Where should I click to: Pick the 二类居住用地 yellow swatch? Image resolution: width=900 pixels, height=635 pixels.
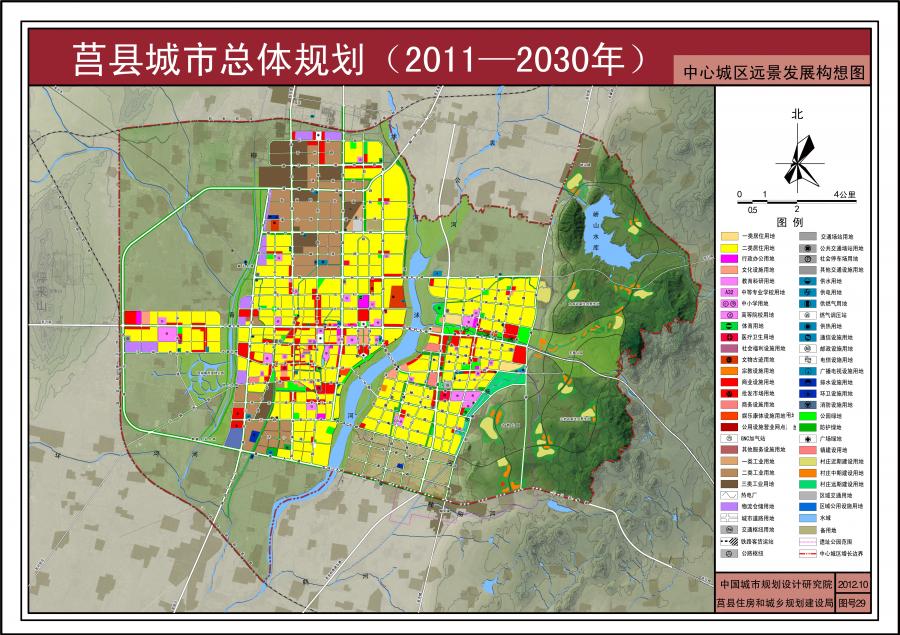[x=730, y=248]
